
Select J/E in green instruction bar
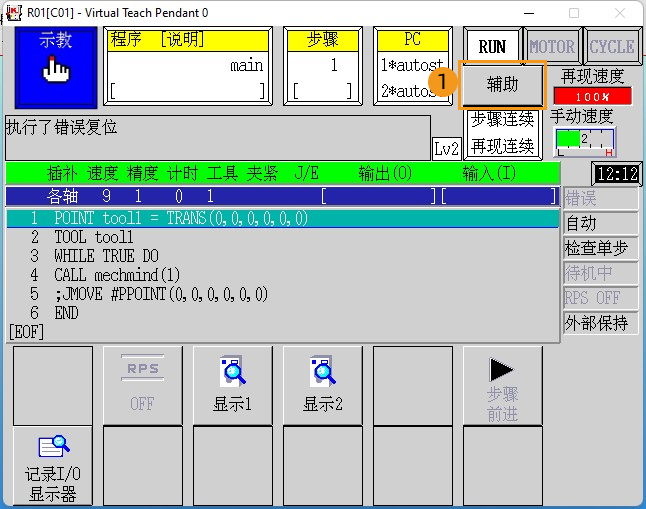click(307, 173)
